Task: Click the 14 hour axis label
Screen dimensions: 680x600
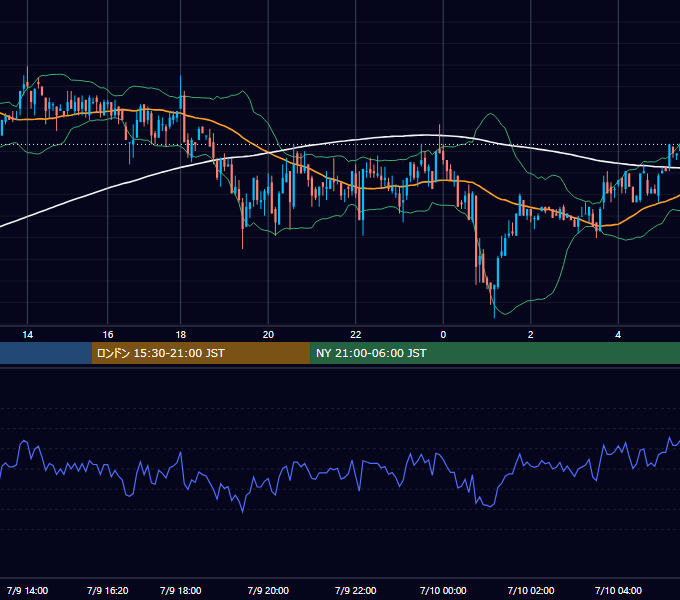Action: click(x=27, y=335)
